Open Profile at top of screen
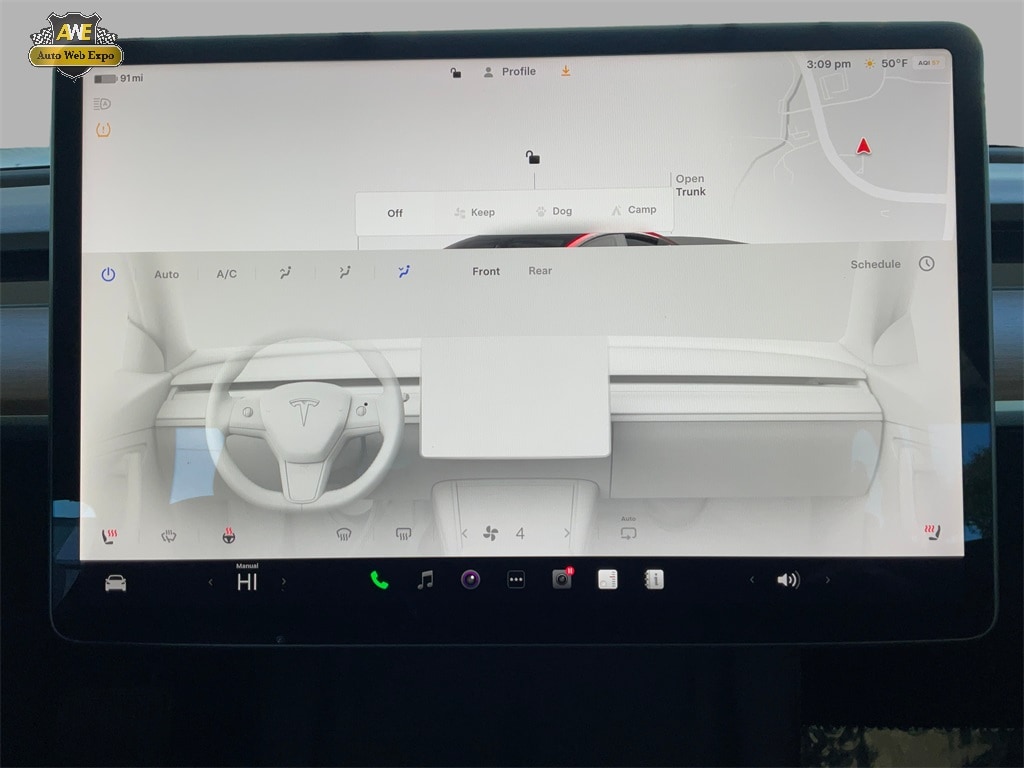This screenshot has height=768, width=1024. 510,72
